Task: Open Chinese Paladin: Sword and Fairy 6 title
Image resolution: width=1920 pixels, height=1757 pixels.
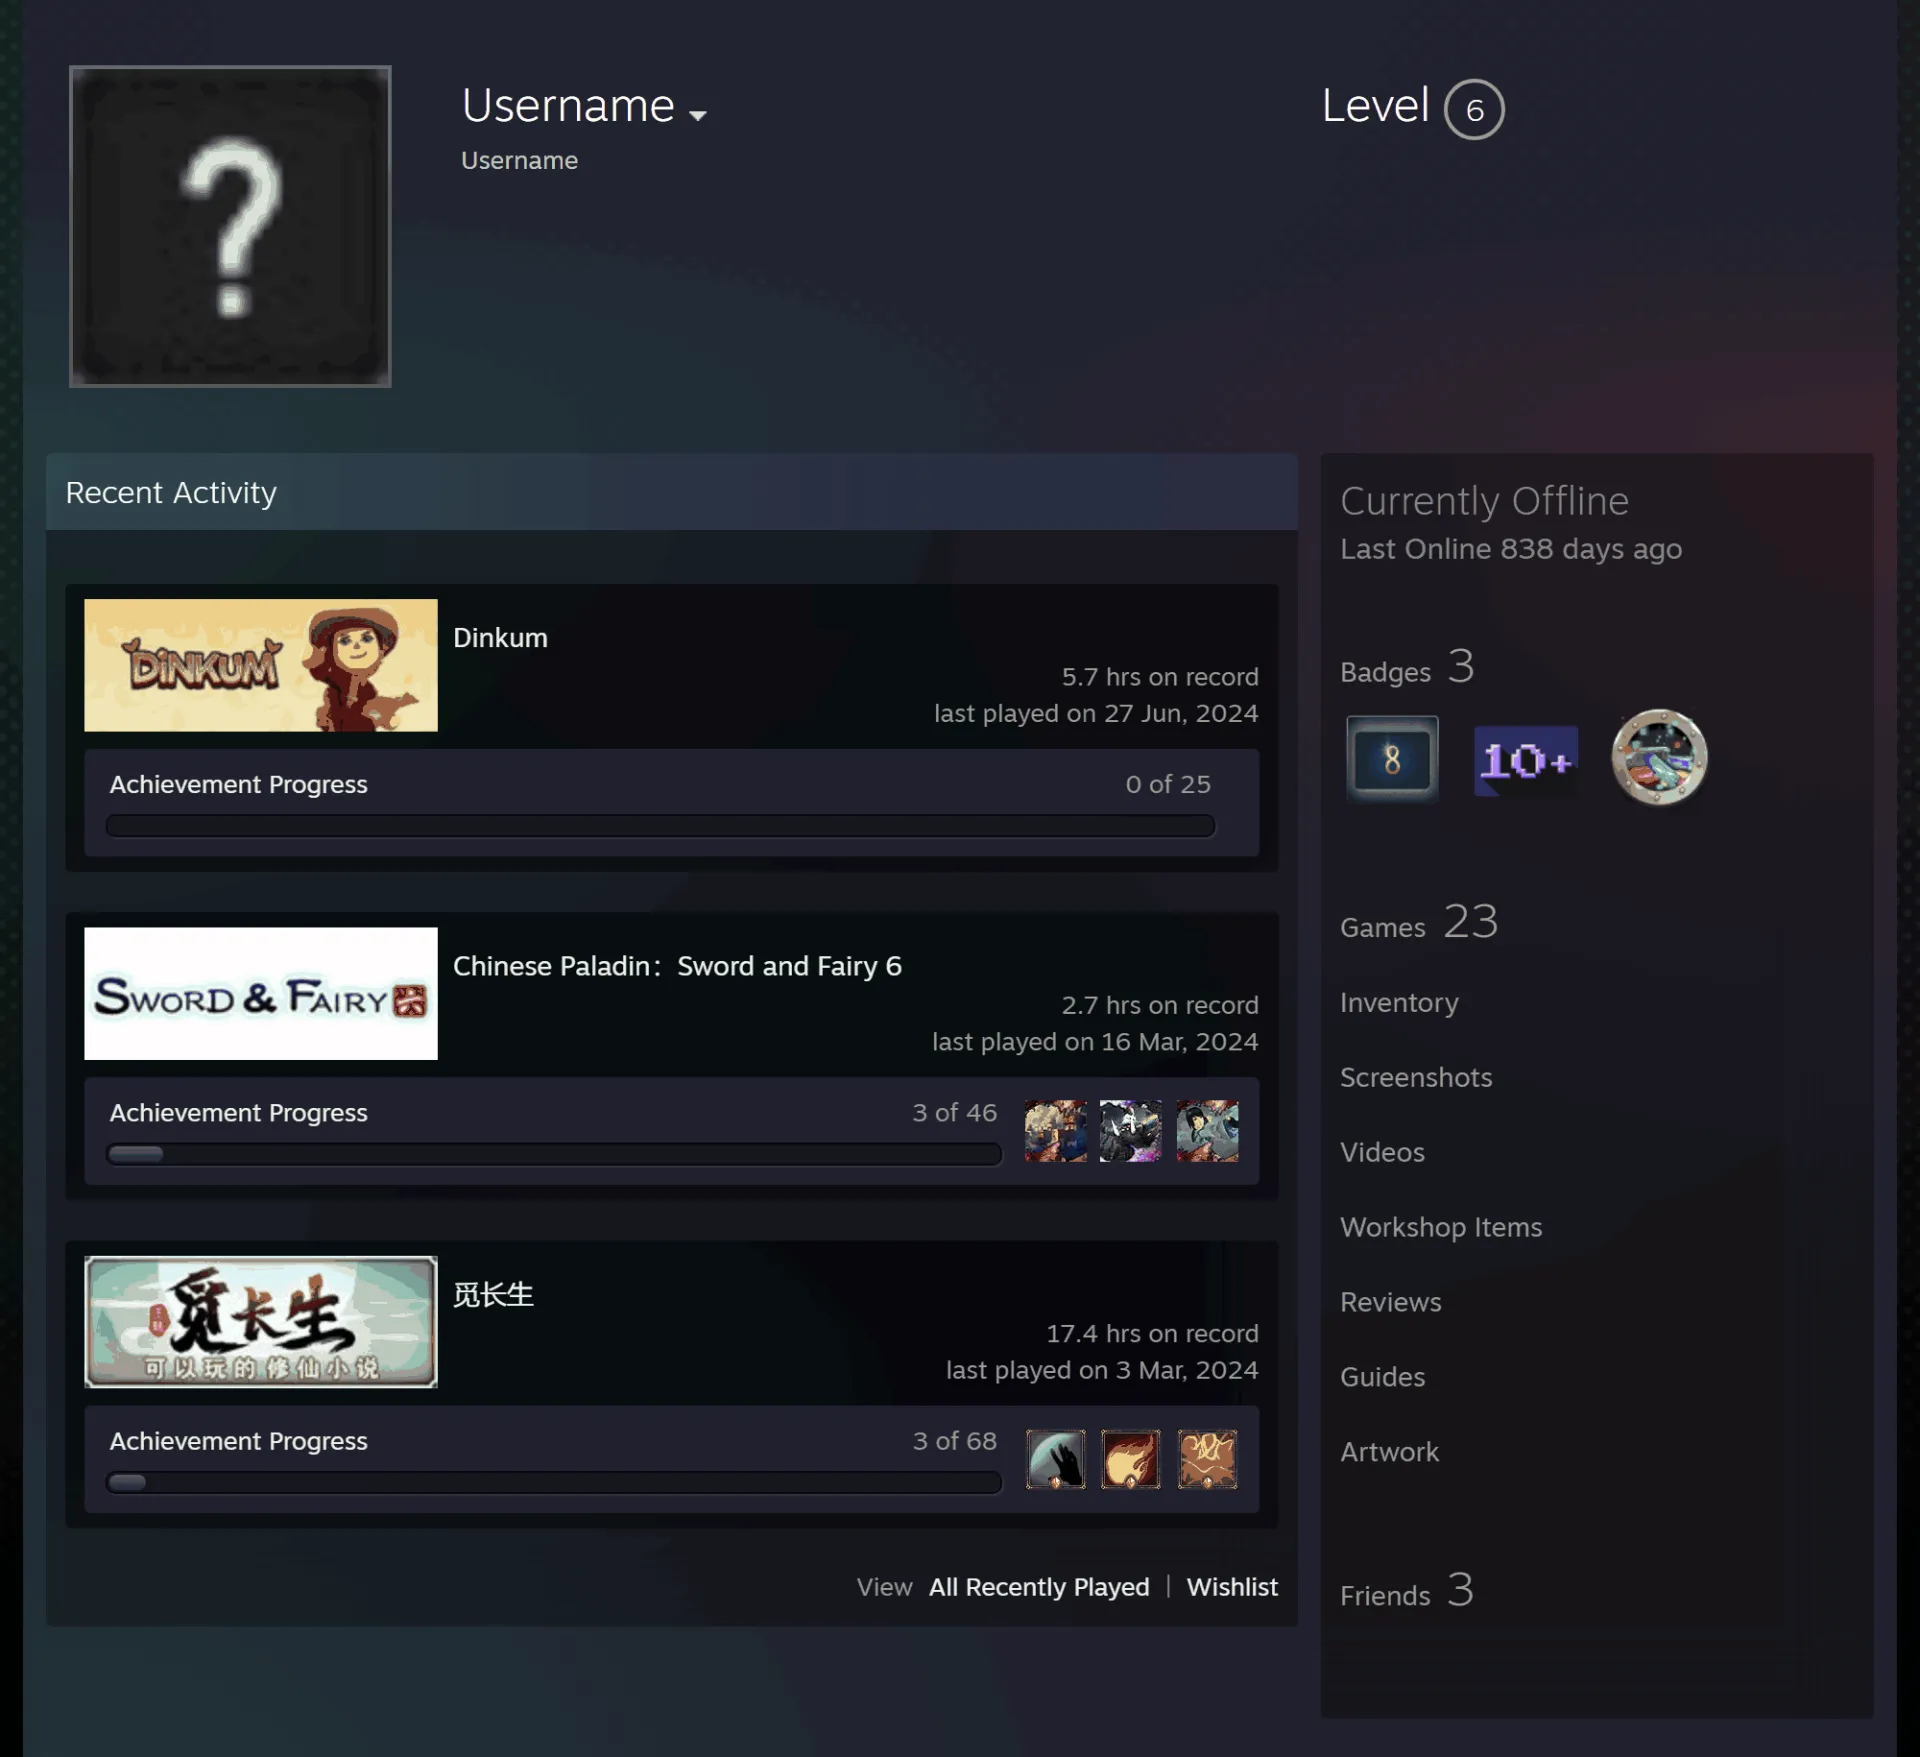Action: (677, 966)
